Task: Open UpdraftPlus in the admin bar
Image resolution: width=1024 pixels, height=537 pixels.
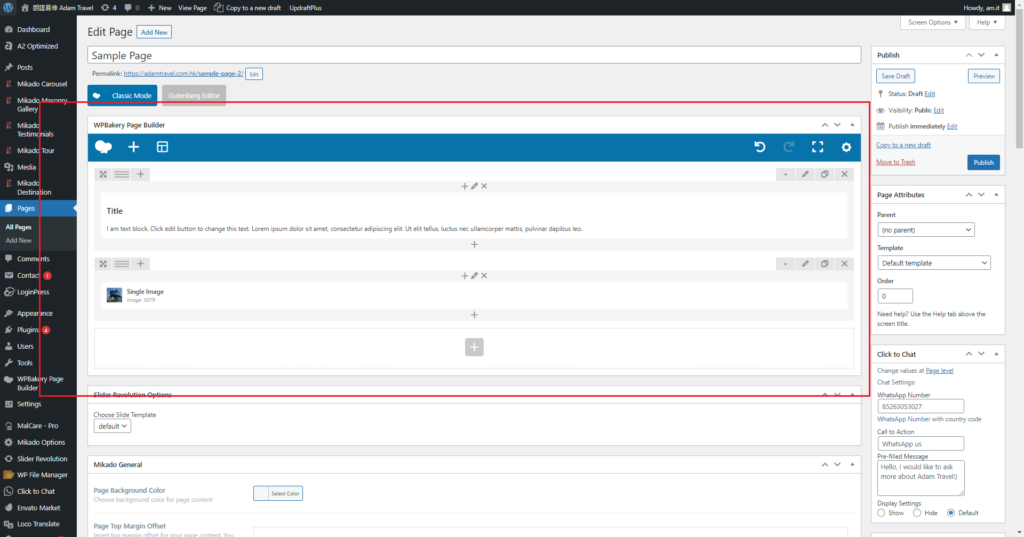Action: 305,8
